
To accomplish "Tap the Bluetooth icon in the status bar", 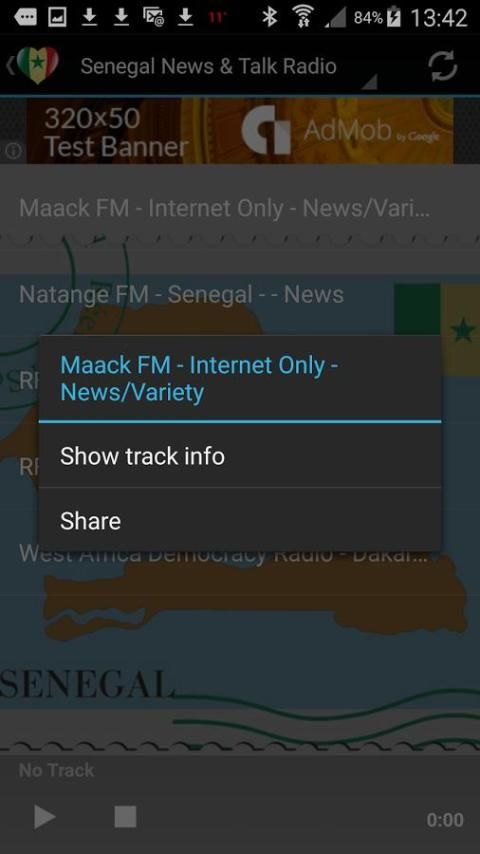I will click(269, 18).
